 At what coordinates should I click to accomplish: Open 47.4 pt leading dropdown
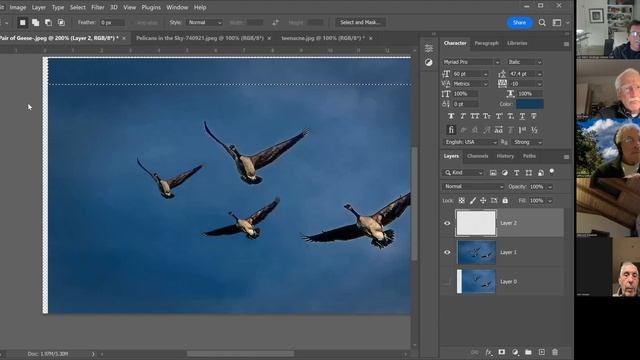coord(525,74)
